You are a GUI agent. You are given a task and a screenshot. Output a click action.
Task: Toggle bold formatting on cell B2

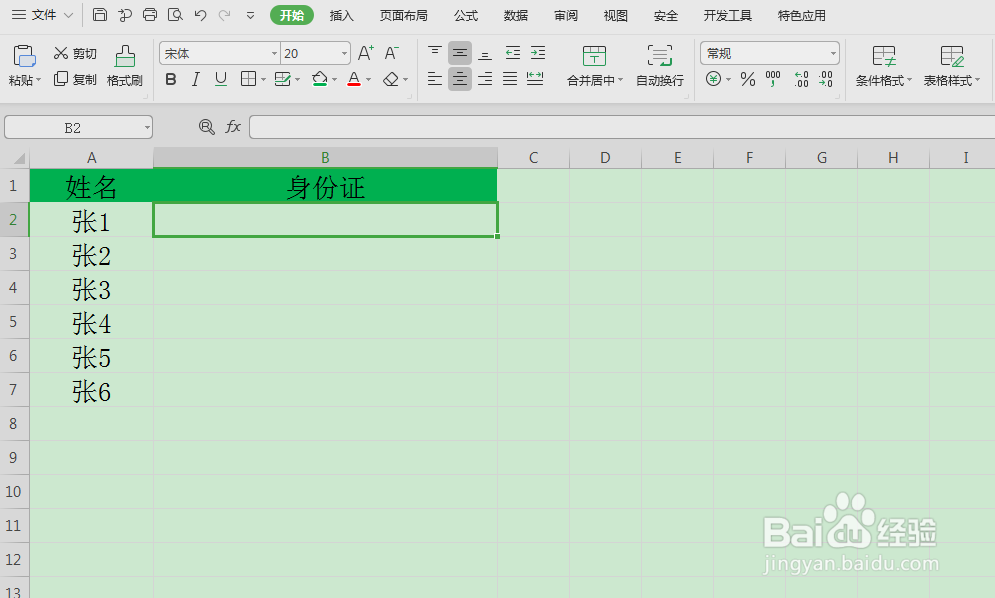pos(170,80)
